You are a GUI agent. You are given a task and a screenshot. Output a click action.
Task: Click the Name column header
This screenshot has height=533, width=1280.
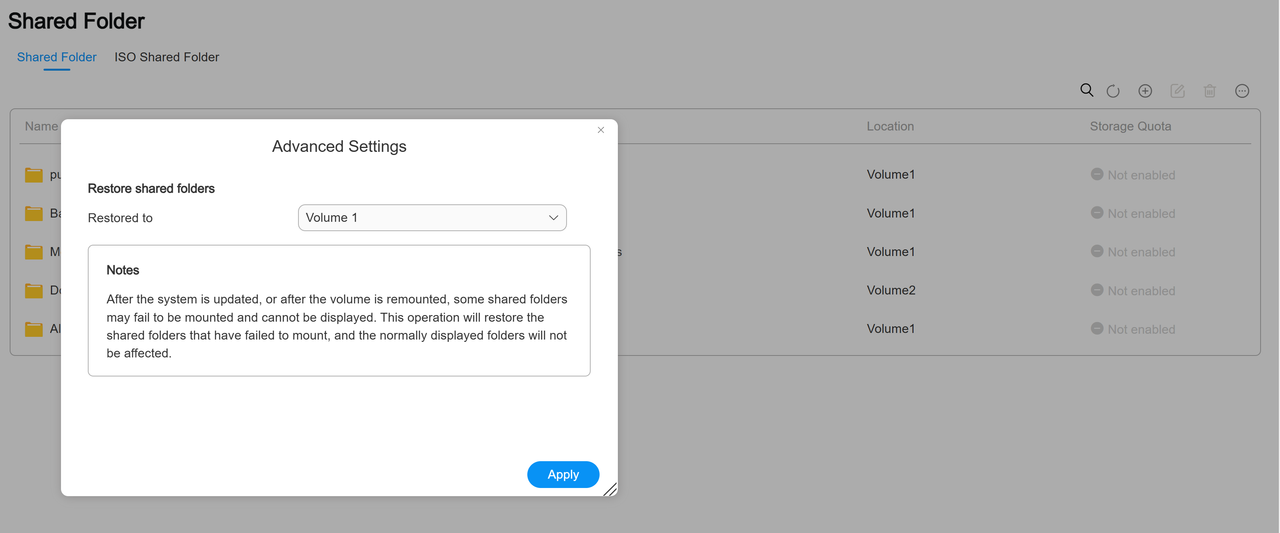(x=41, y=126)
